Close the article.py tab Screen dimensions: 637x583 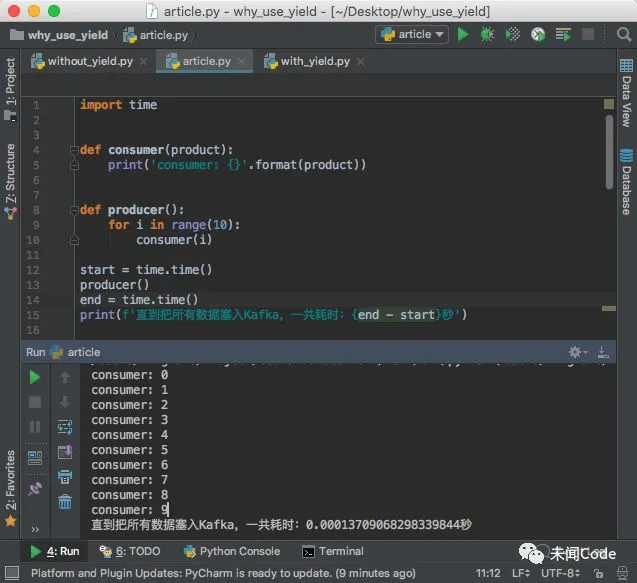tap(241, 62)
